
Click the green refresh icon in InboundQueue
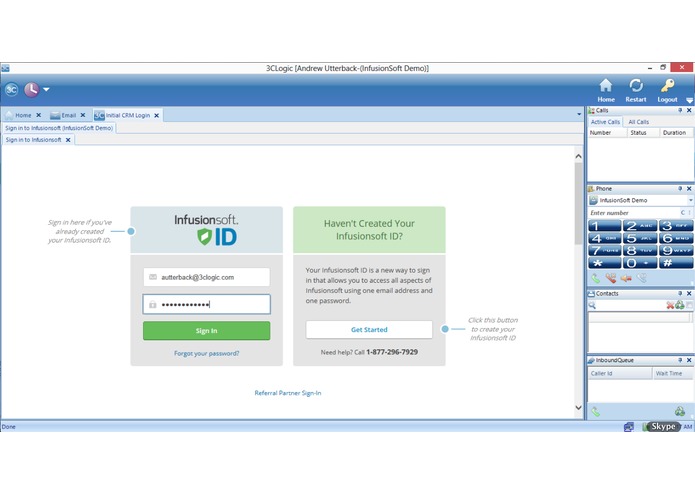coord(680,412)
